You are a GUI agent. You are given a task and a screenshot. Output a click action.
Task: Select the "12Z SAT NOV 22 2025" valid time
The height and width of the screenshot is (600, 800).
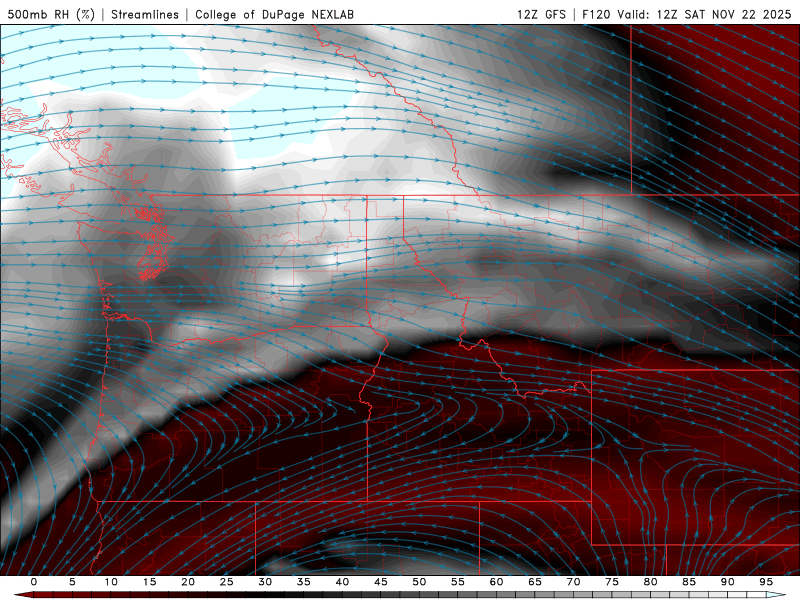click(x=724, y=14)
